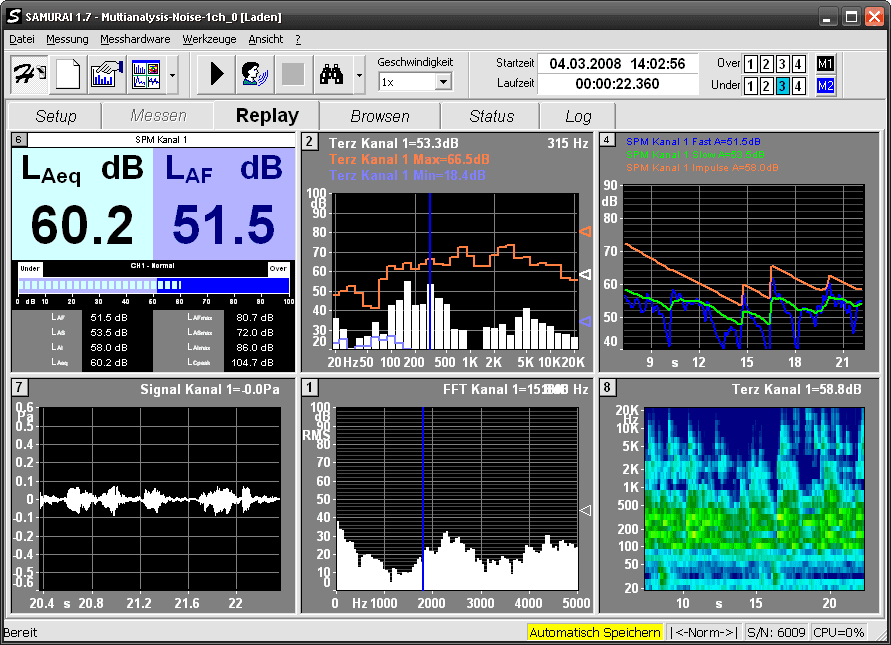Click the audio listen head icon
891x645 pixels.
click(x=253, y=74)
